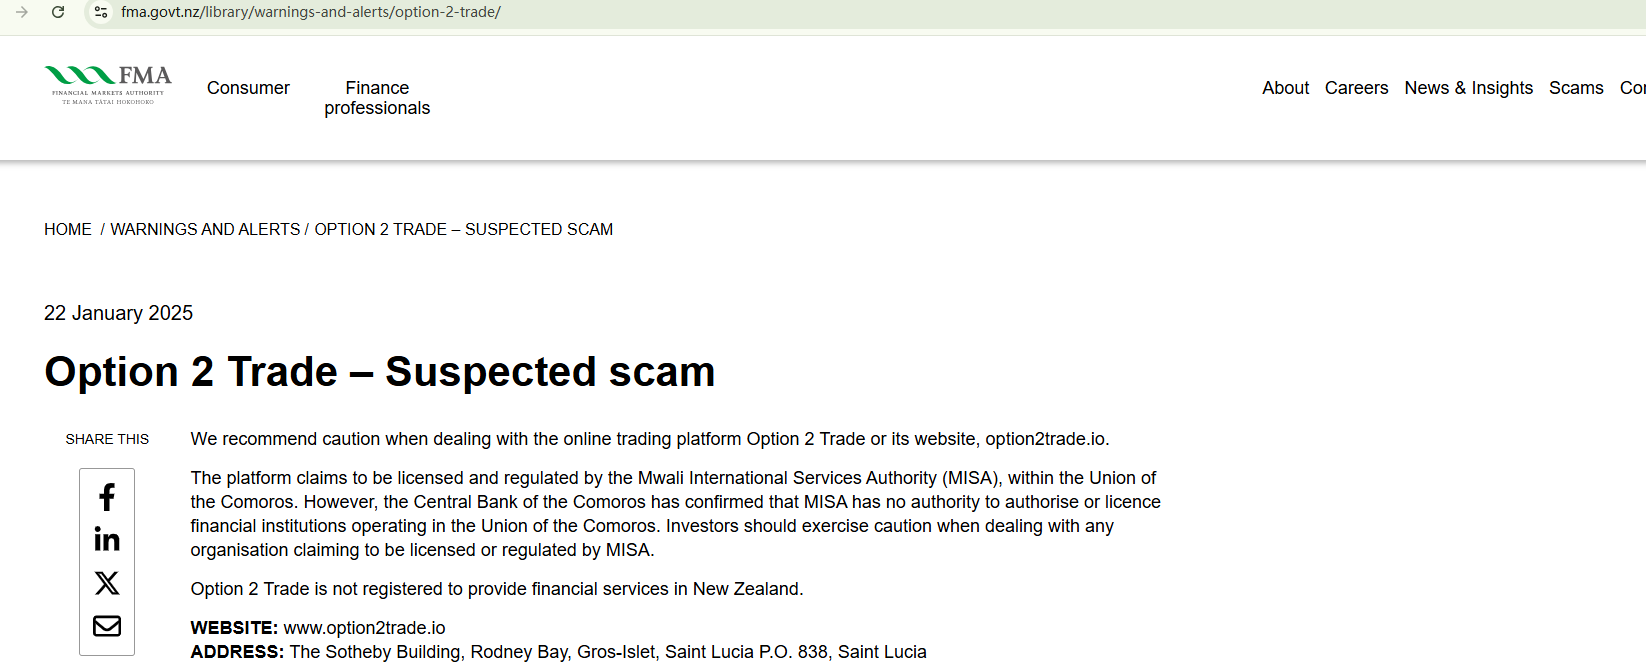Open the Consumer menu
The width and height of the screenshot is (1646, 668).
248,88
